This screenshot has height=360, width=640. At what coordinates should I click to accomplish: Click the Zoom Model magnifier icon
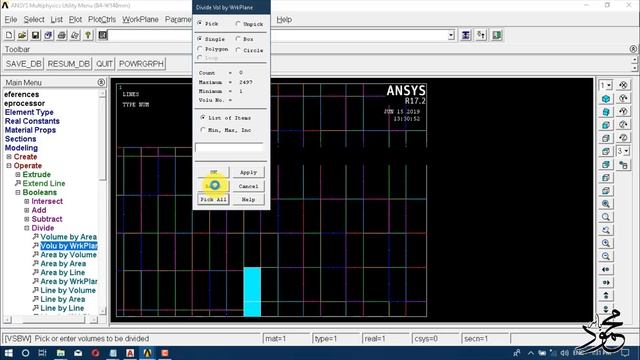606,217
